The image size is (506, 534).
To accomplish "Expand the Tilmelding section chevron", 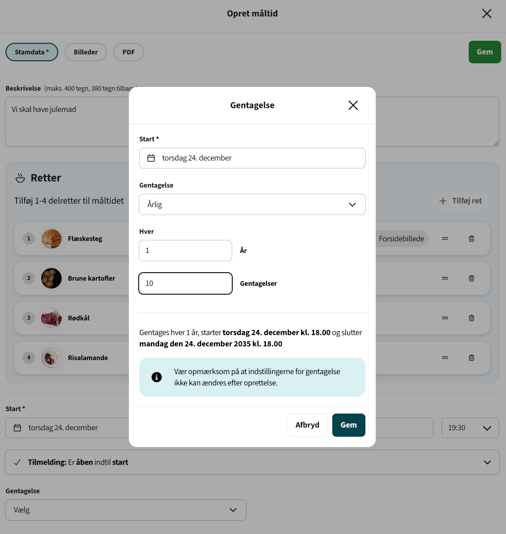I will 487,462.
